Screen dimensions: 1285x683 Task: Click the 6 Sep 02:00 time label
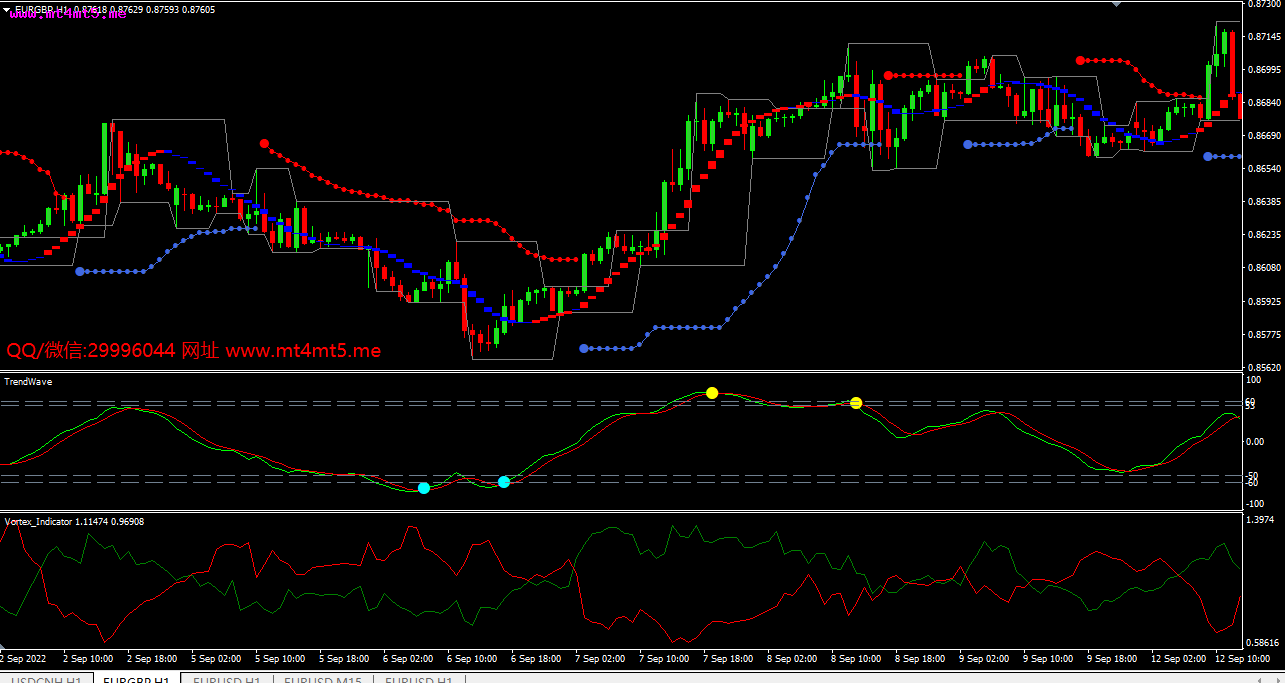[x=407, y=659]
